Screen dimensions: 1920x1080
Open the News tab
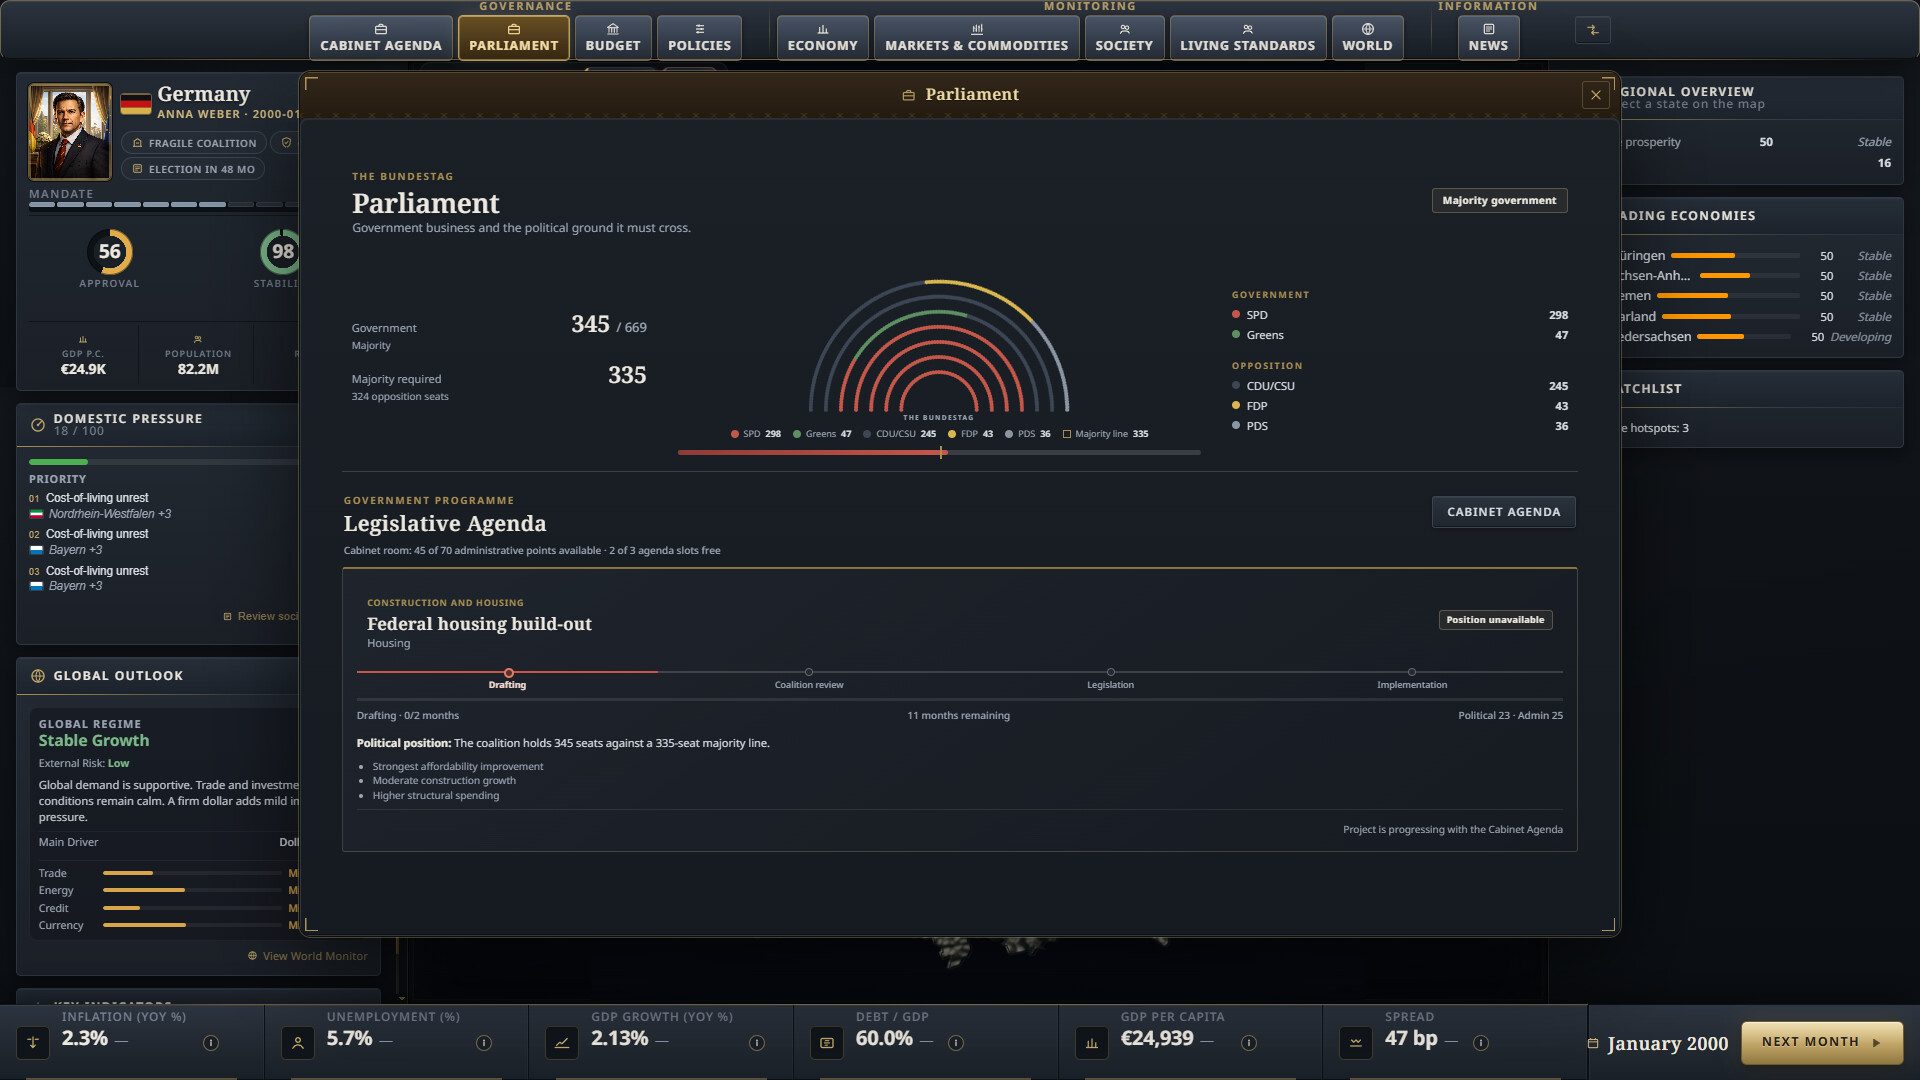click(1488, 38)
